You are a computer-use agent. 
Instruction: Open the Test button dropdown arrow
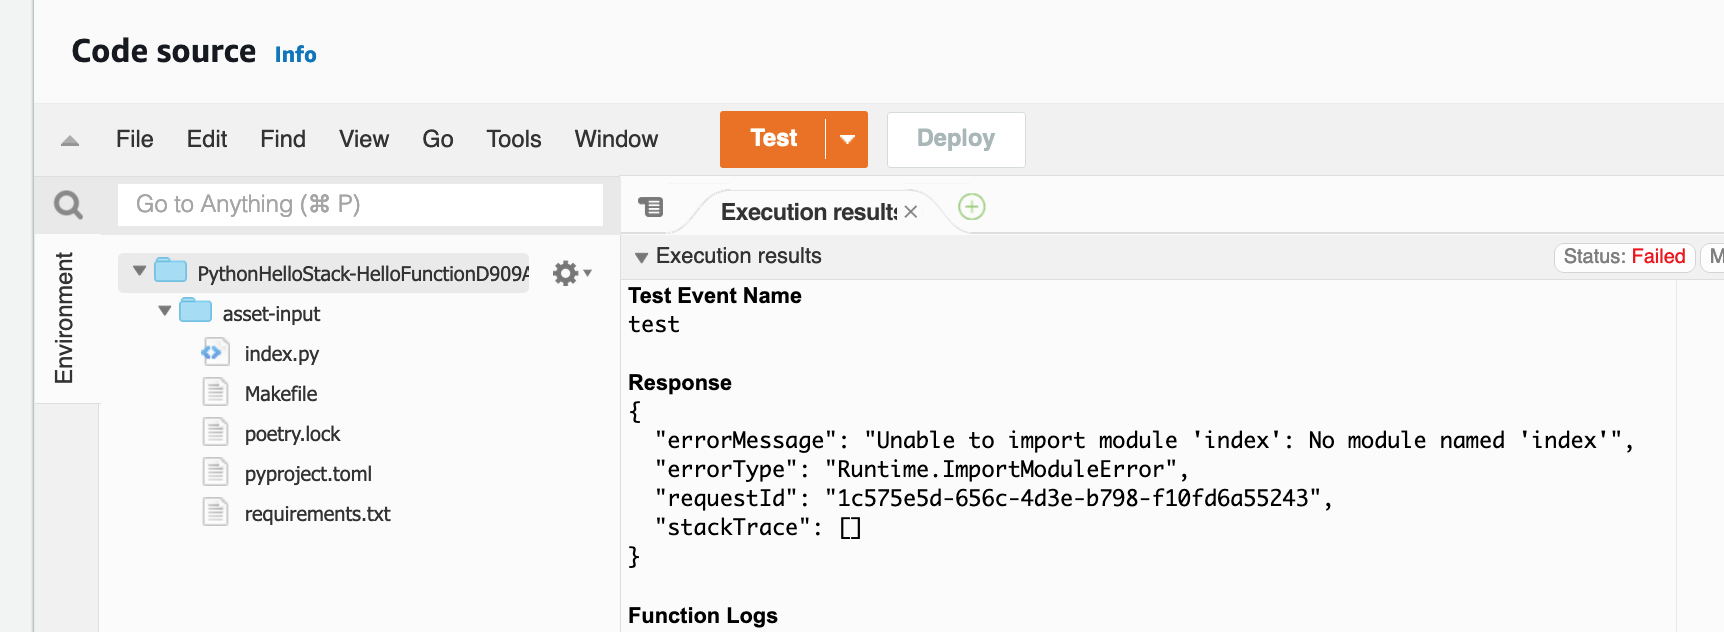(x=847, y=139)
